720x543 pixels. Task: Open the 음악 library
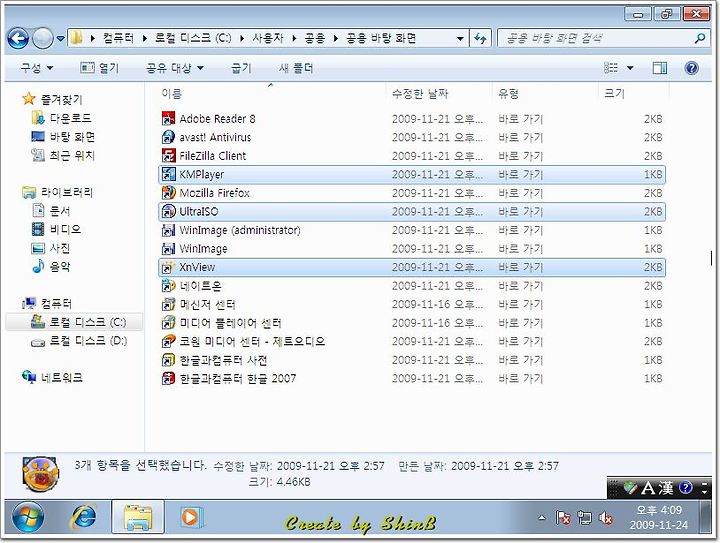pos(51,266)
